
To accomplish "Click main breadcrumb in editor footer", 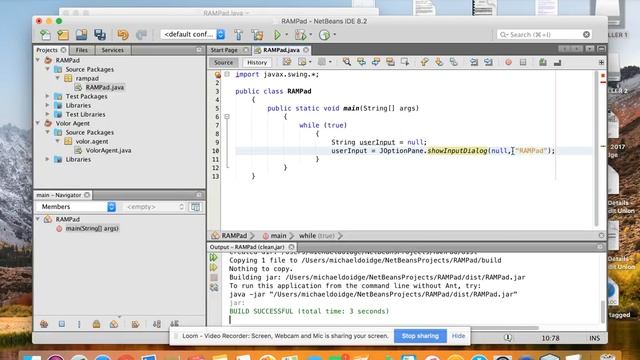I will coord(278,236).
